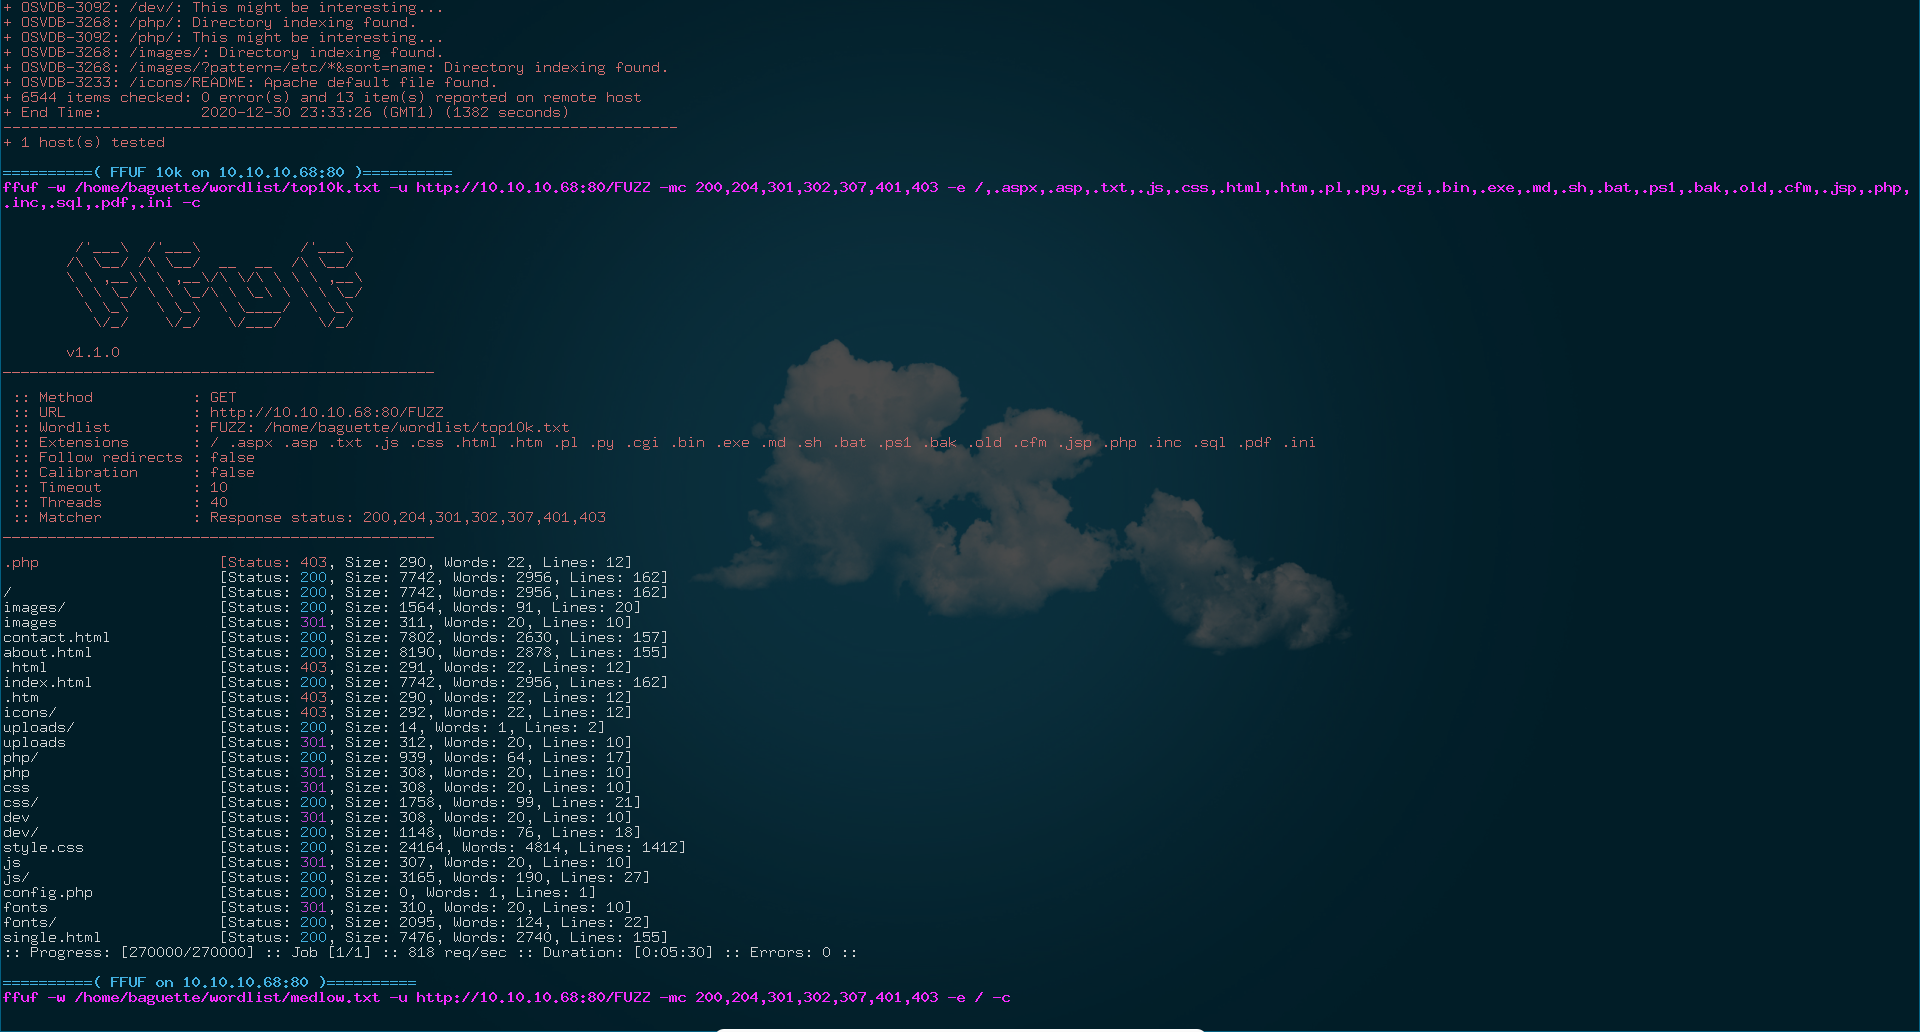Click the 'style.css' result entry
The height and width of the screenshot is (1032, 1920).
click(x=344, y=848)
